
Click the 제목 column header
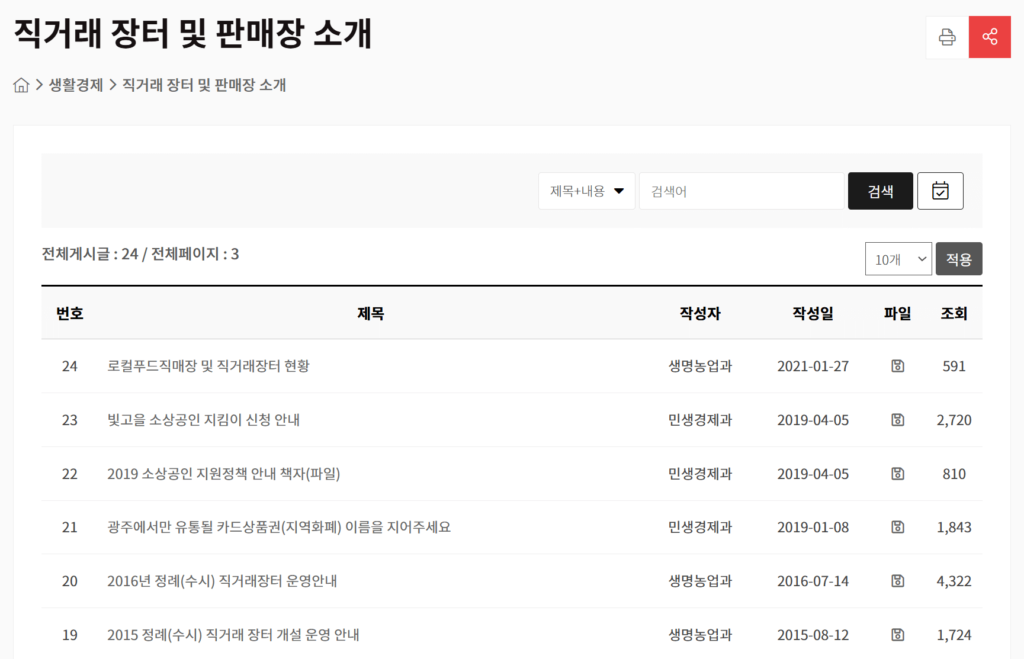[x=370, y=313]
